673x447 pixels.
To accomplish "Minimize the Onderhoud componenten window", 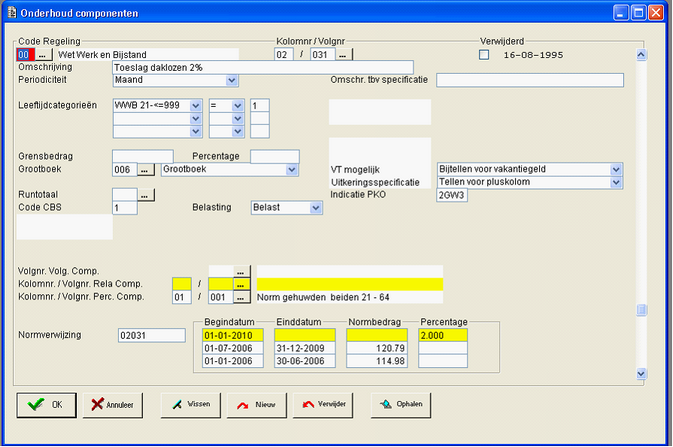I will point(621,13).
